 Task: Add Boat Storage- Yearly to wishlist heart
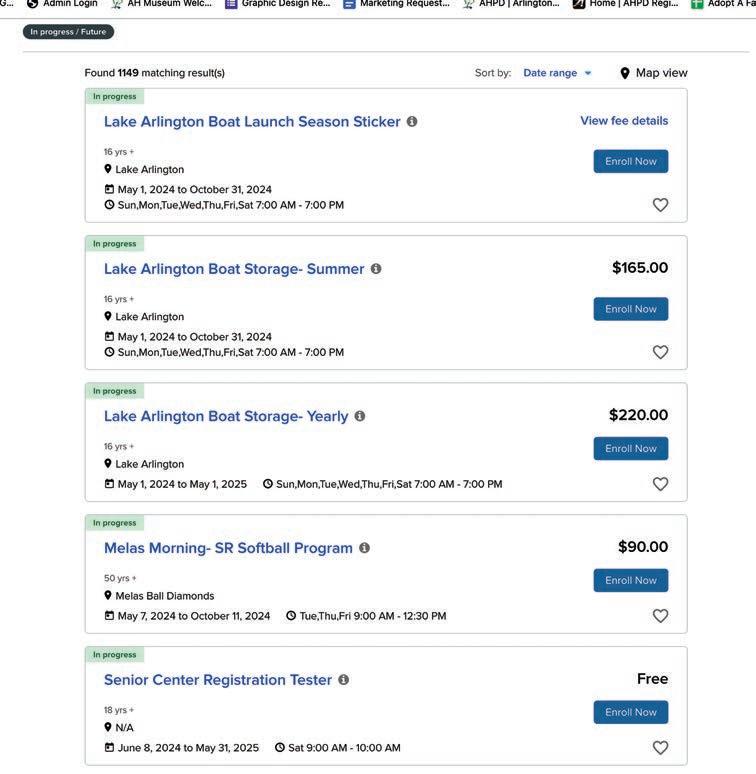660,484
